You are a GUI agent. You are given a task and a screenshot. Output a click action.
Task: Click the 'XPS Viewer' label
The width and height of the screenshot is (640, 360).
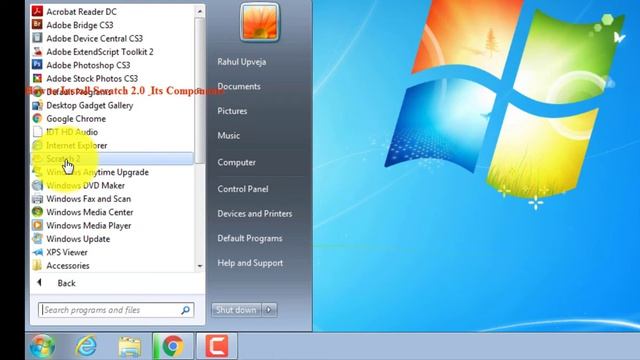67,252
